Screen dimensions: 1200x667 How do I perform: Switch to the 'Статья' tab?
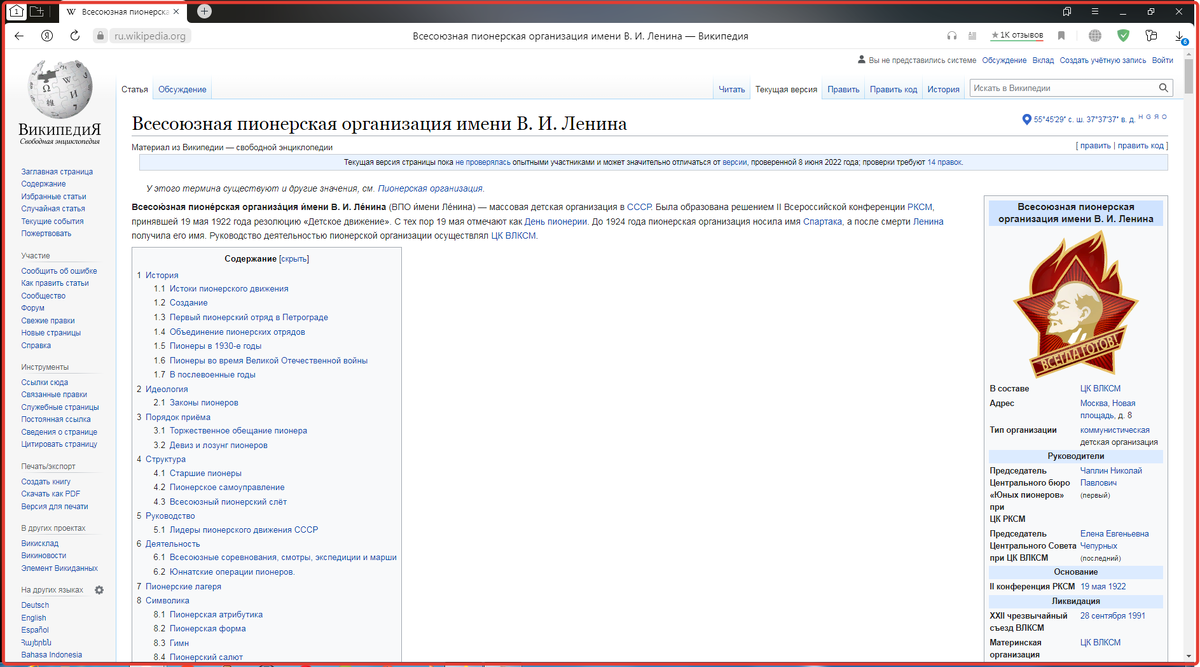[x=135, y=89]
